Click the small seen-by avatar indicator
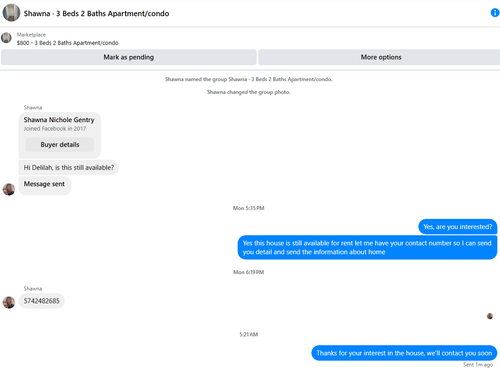The width and height of the screenshot is (500, 368). coord(490,316)
